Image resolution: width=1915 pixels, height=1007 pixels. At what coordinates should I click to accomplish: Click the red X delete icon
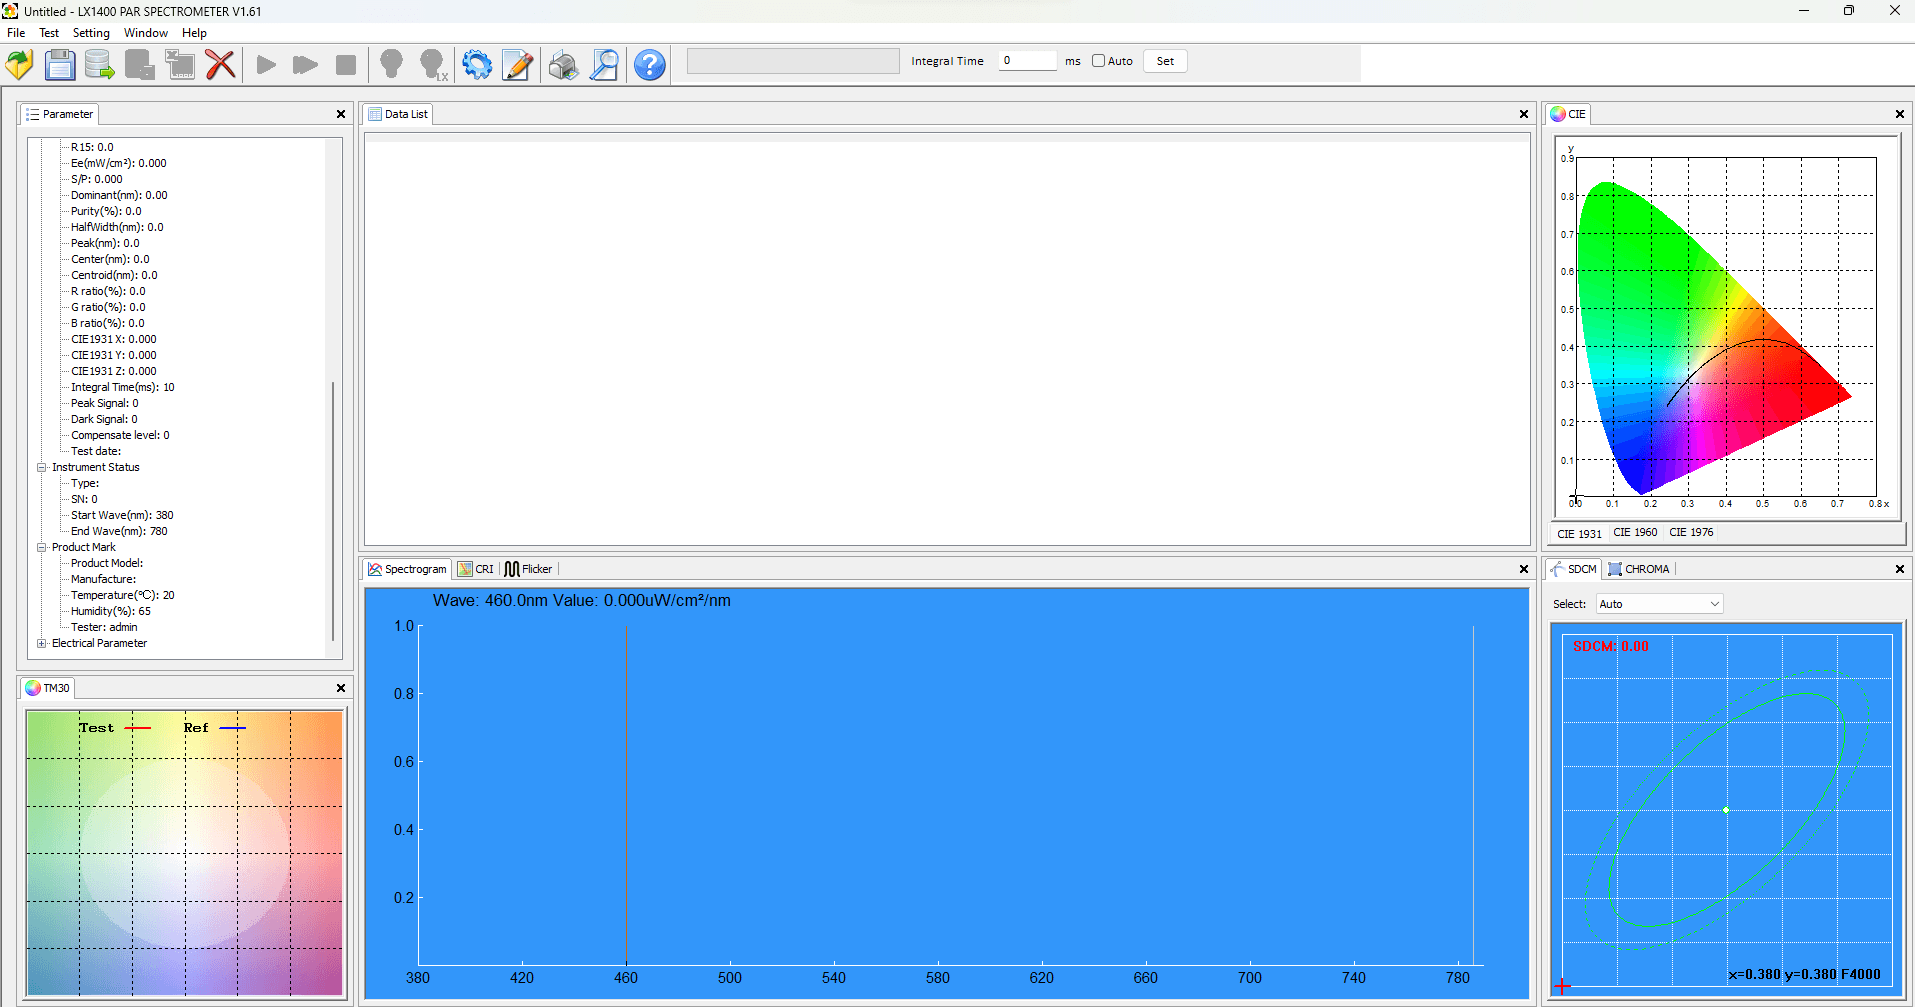(220, 65)
